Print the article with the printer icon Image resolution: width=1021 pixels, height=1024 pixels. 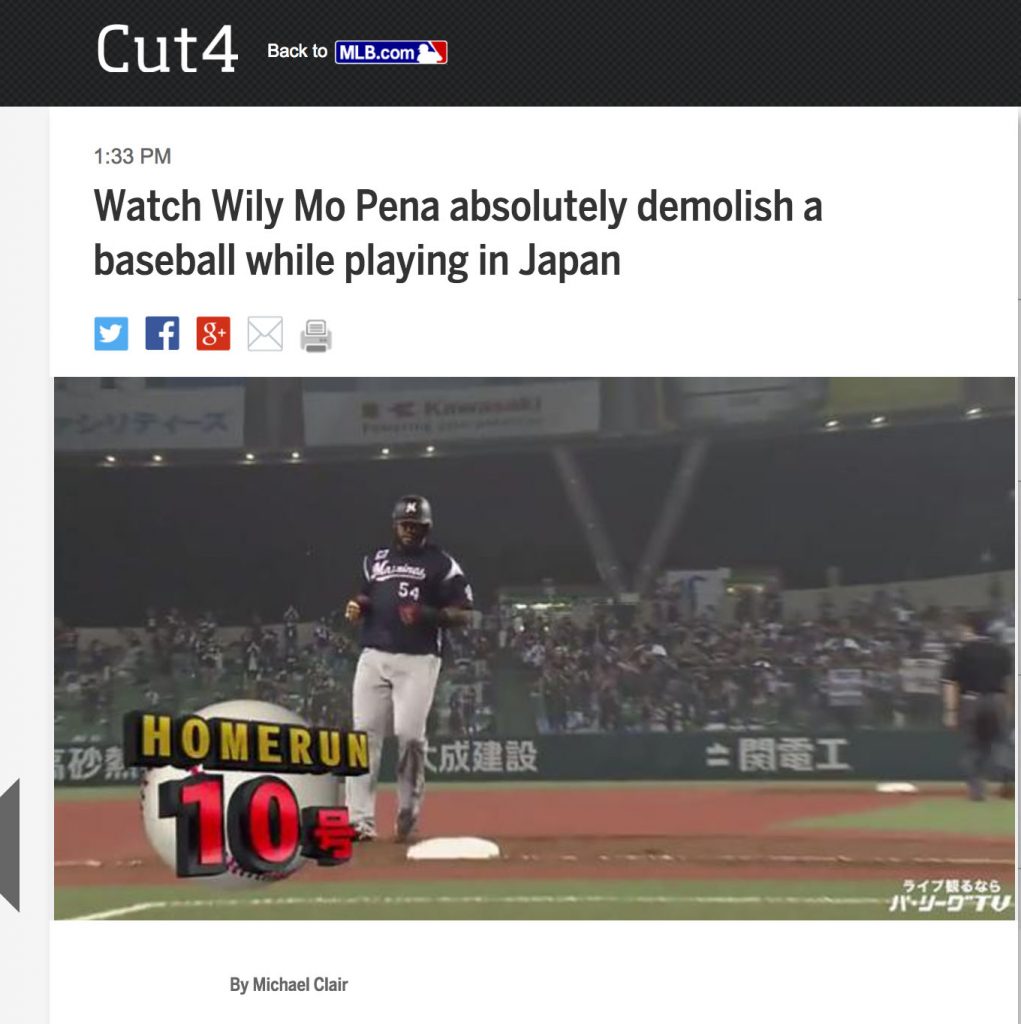click(x=316, y=336)
